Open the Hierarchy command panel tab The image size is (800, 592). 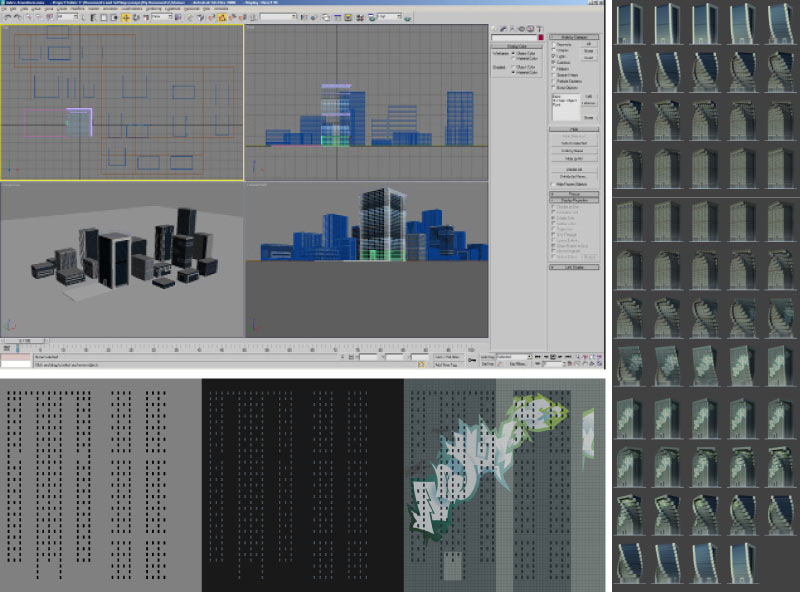click(514, 27)
